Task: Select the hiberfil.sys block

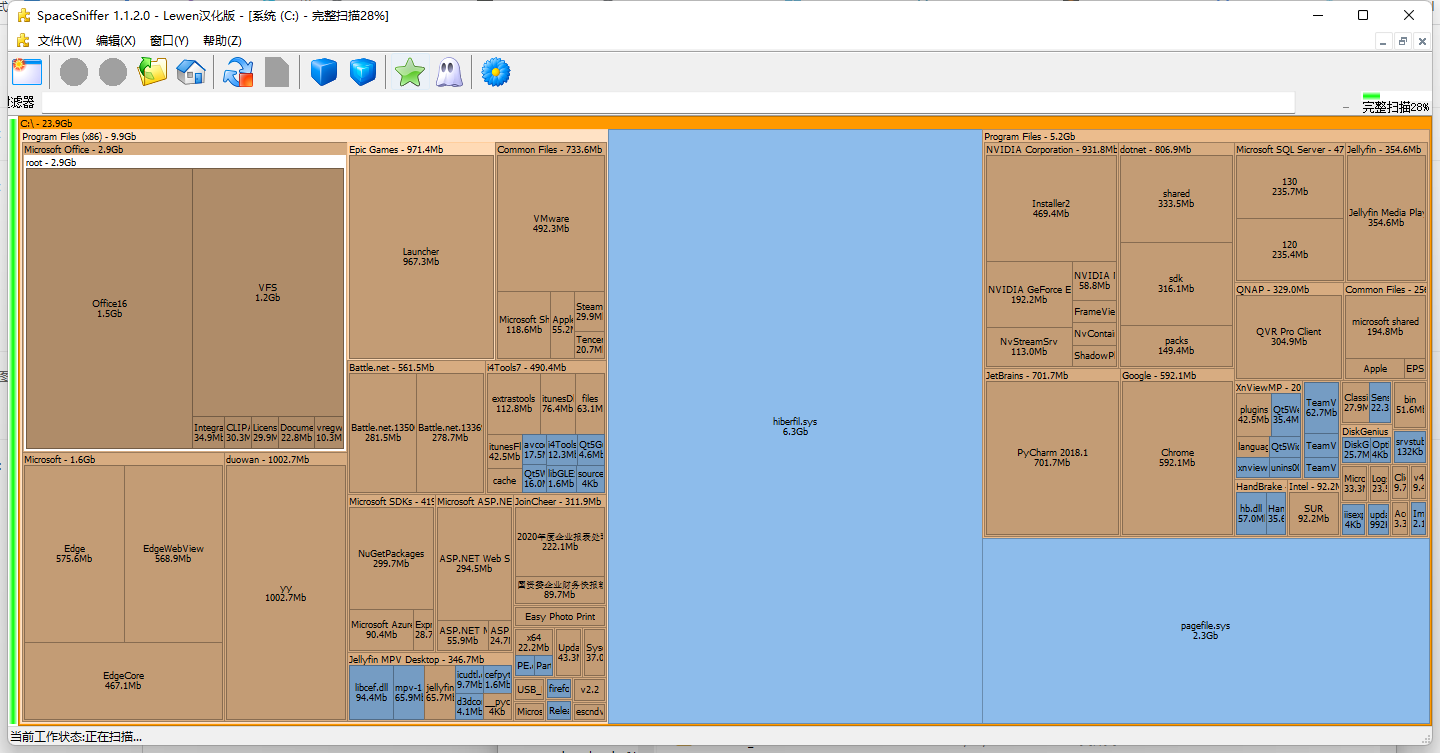Action: 795,427
